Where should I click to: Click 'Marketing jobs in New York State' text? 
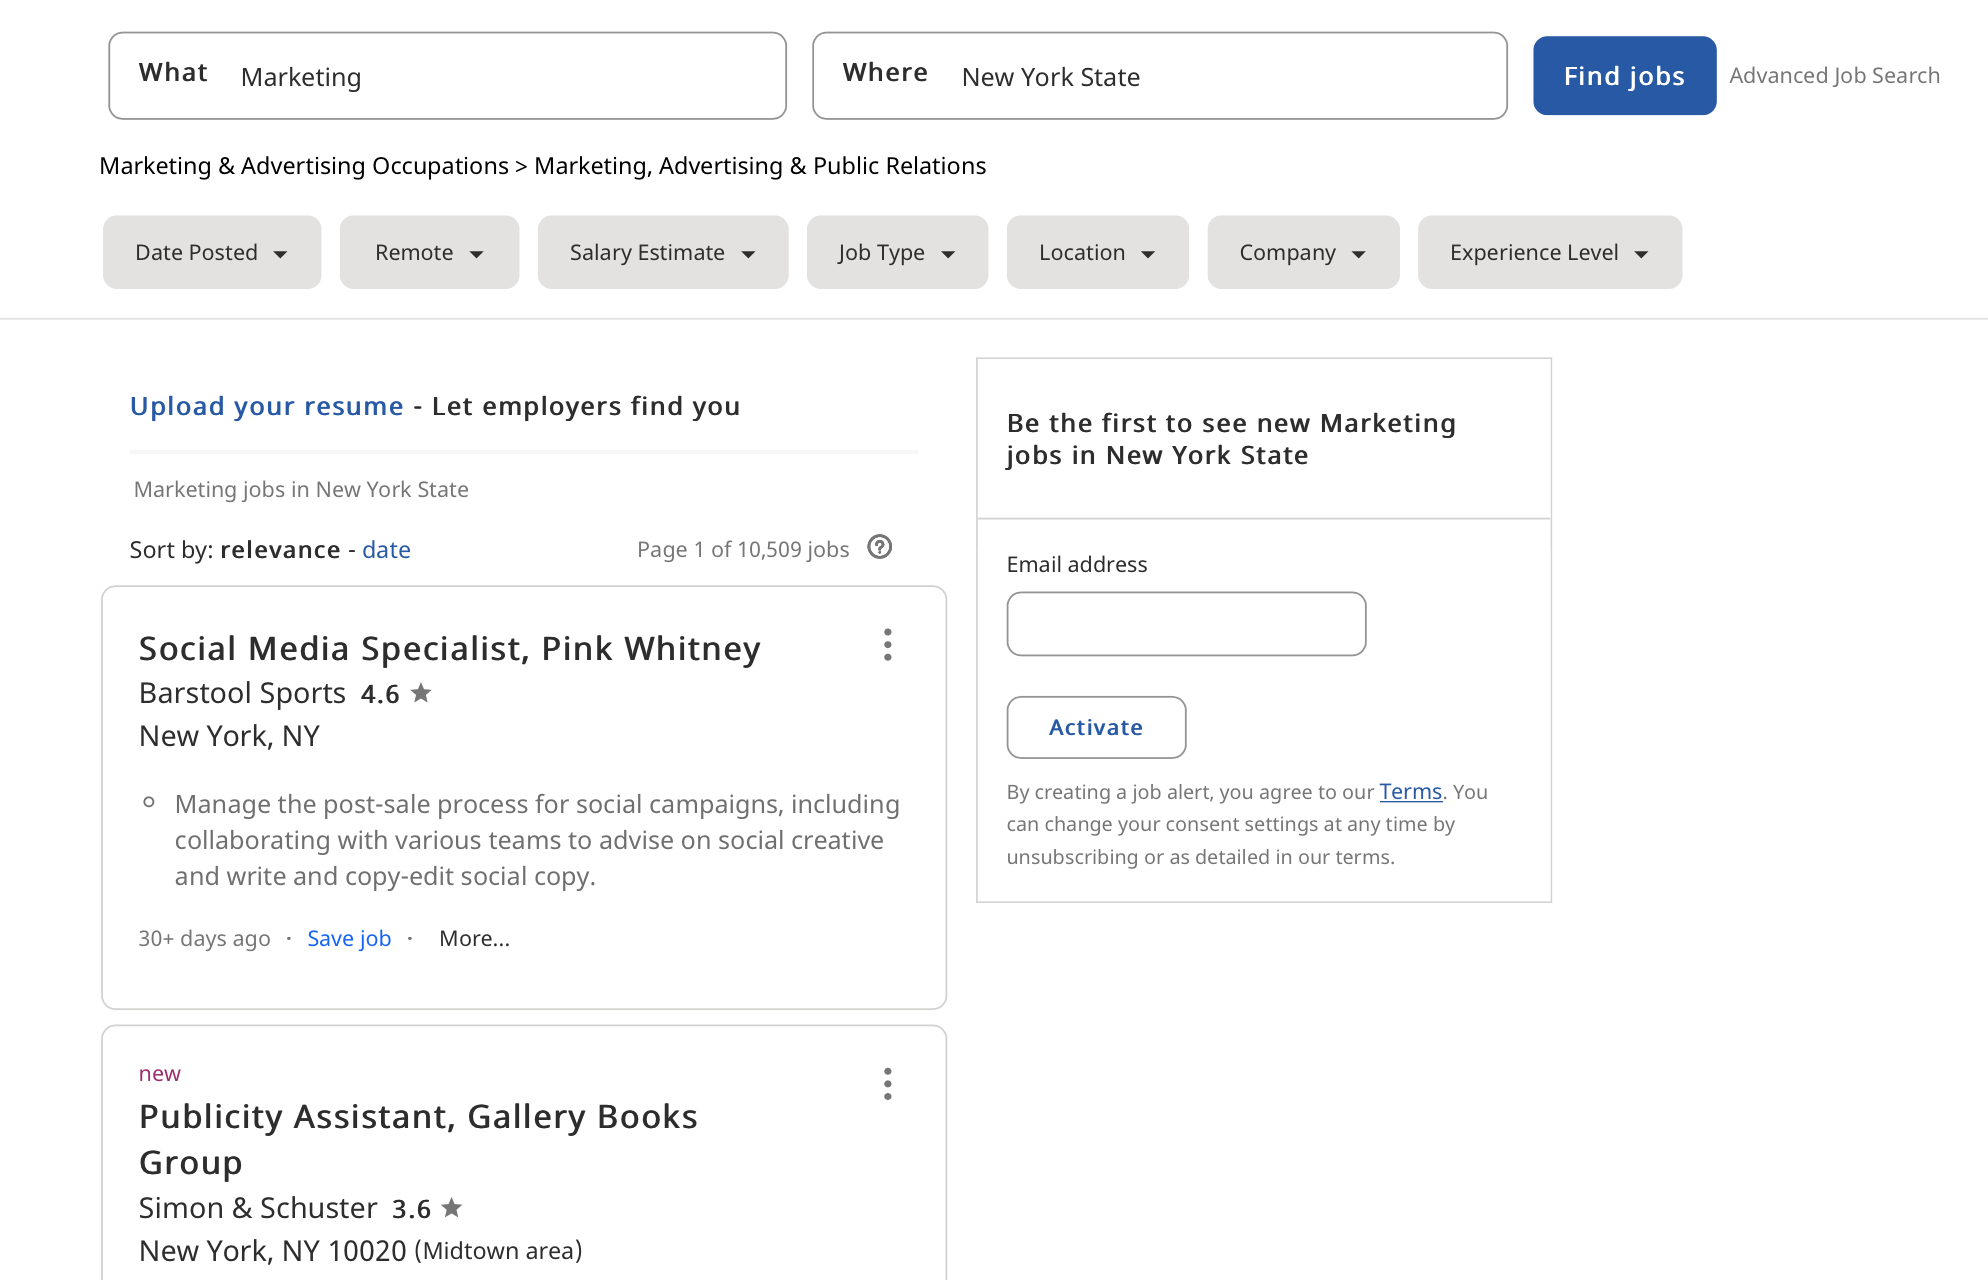pos(301,490)
